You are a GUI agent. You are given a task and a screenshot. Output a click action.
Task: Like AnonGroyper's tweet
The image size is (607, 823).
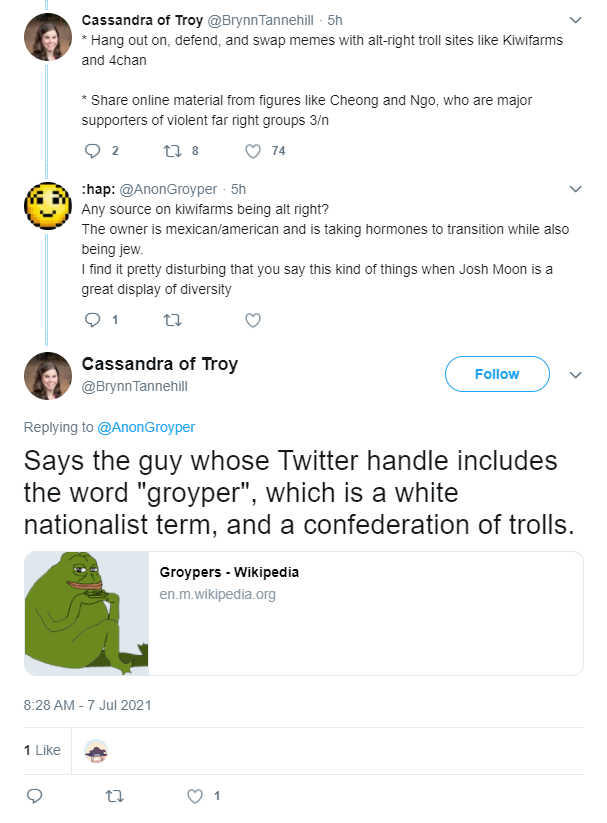253,320
